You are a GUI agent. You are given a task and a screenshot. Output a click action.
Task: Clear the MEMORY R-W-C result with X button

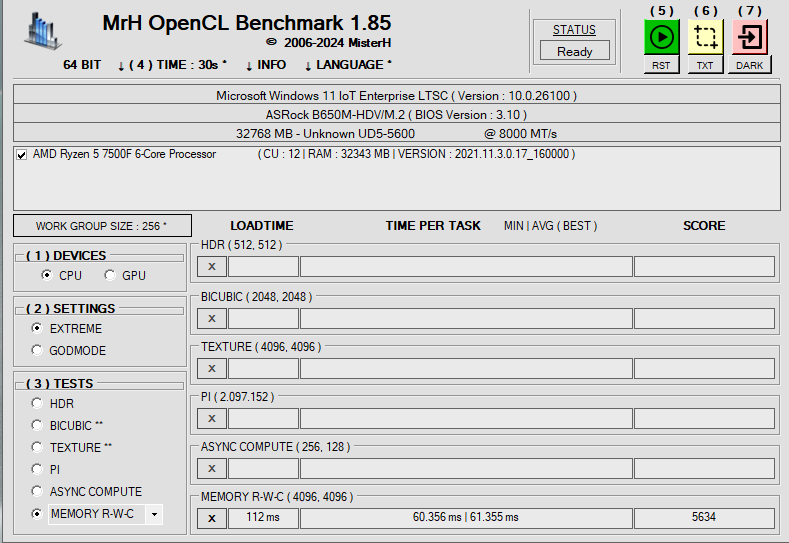212,518
